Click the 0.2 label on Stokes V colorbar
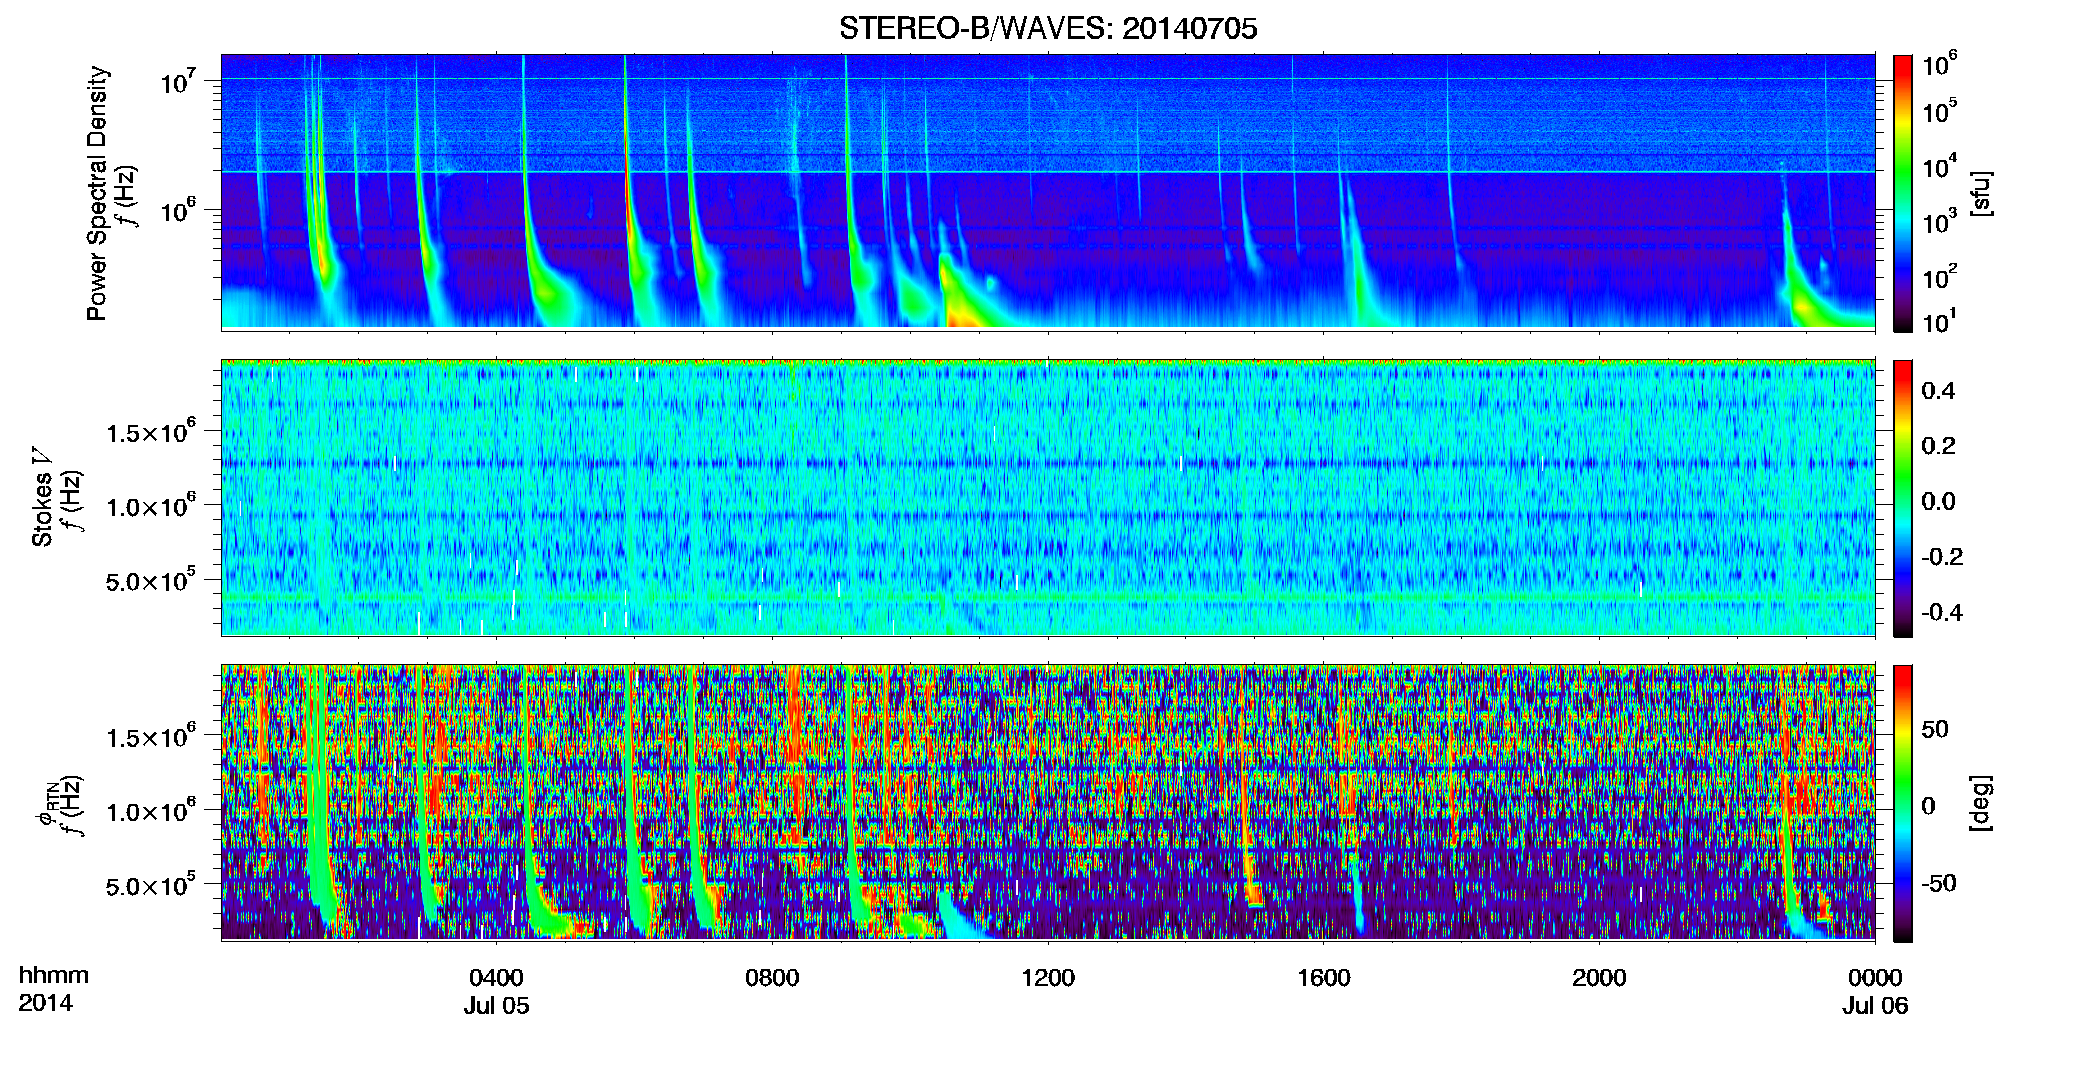Image resolution: width=2096 pixels, height=1080 pixels. (x=1938, y=446)
